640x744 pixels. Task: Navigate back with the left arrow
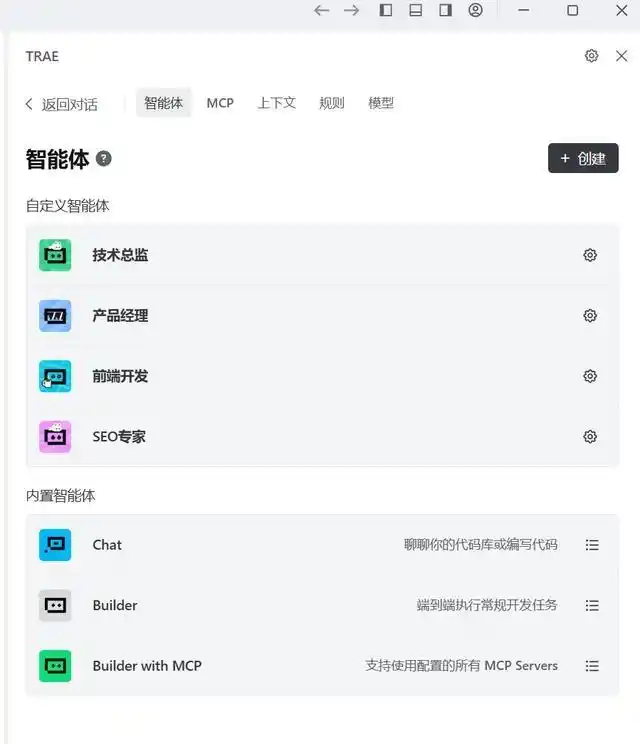pos(322,10)
